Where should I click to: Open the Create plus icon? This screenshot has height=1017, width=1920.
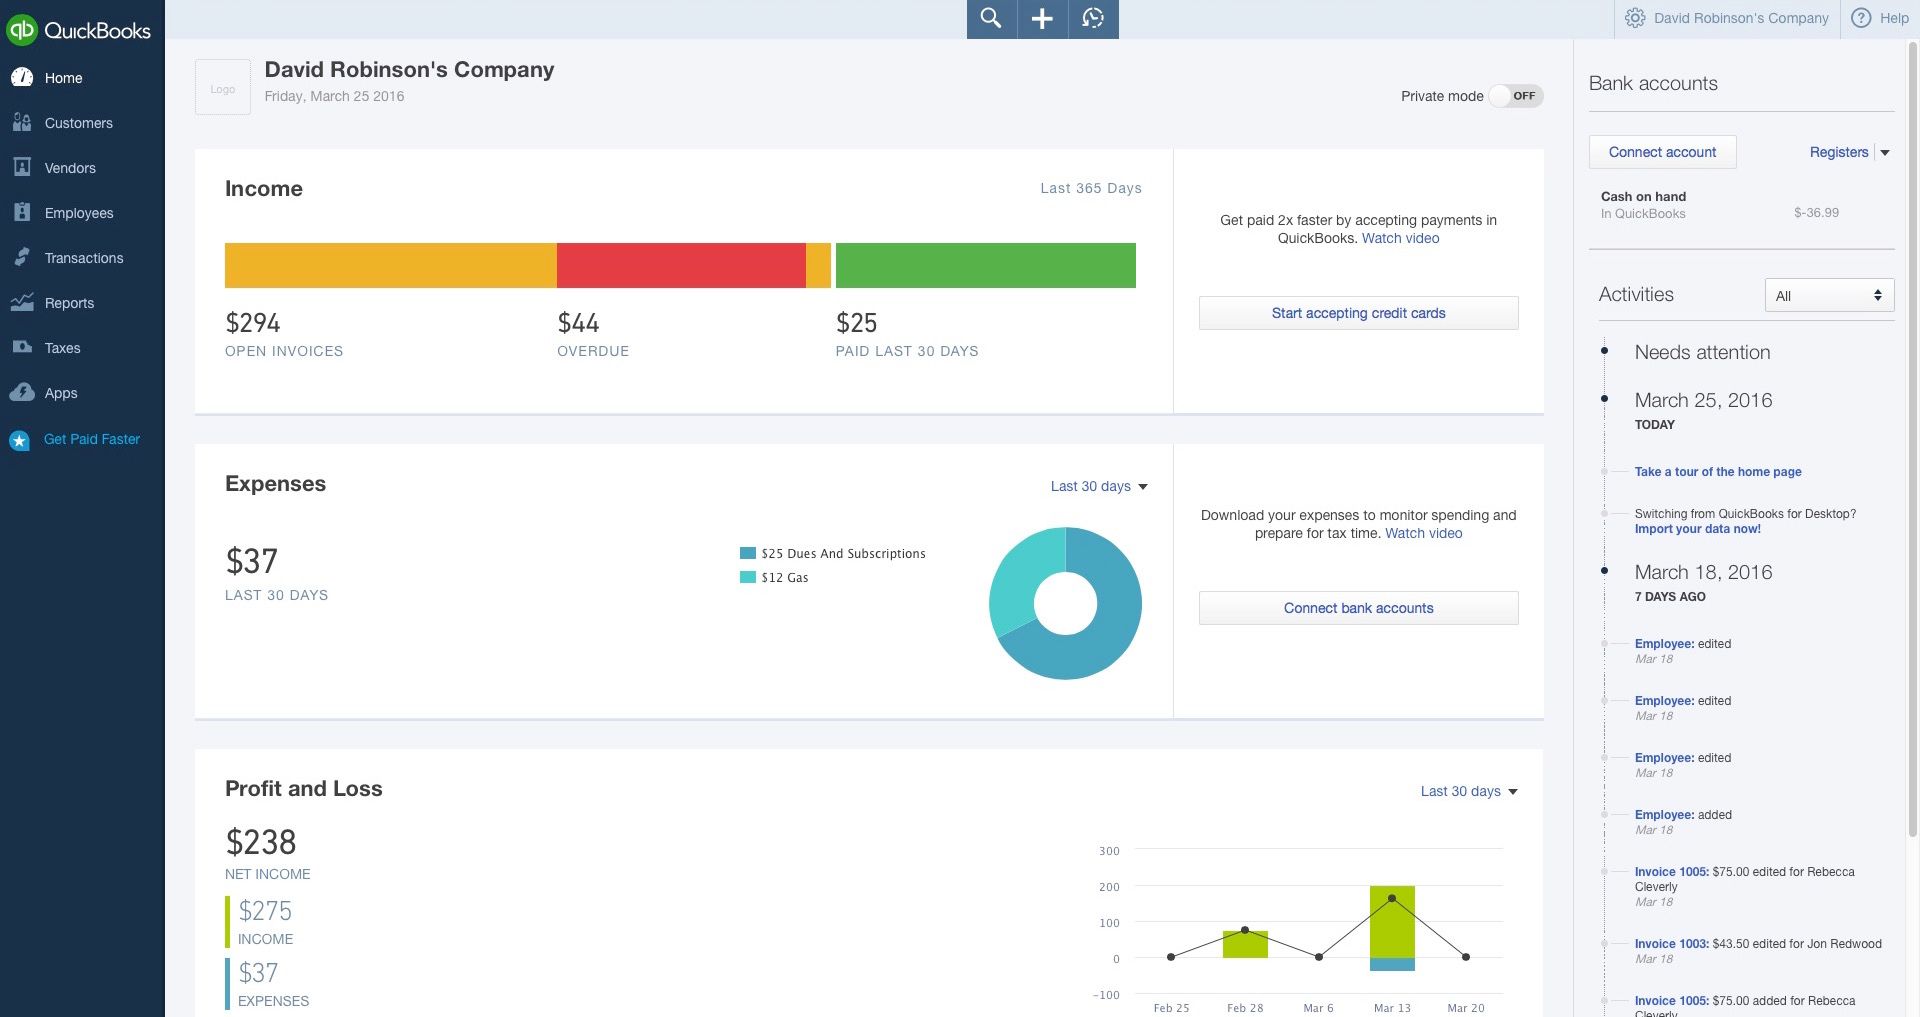(x=1042, y=19)
